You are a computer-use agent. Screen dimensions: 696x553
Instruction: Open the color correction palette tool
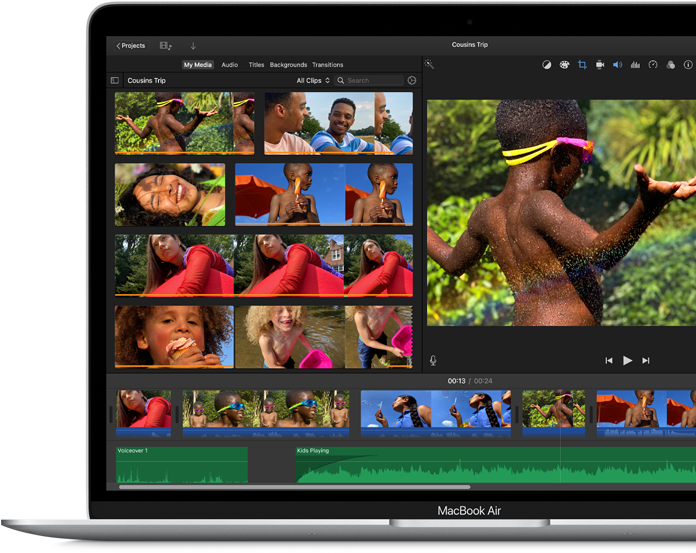564,65
